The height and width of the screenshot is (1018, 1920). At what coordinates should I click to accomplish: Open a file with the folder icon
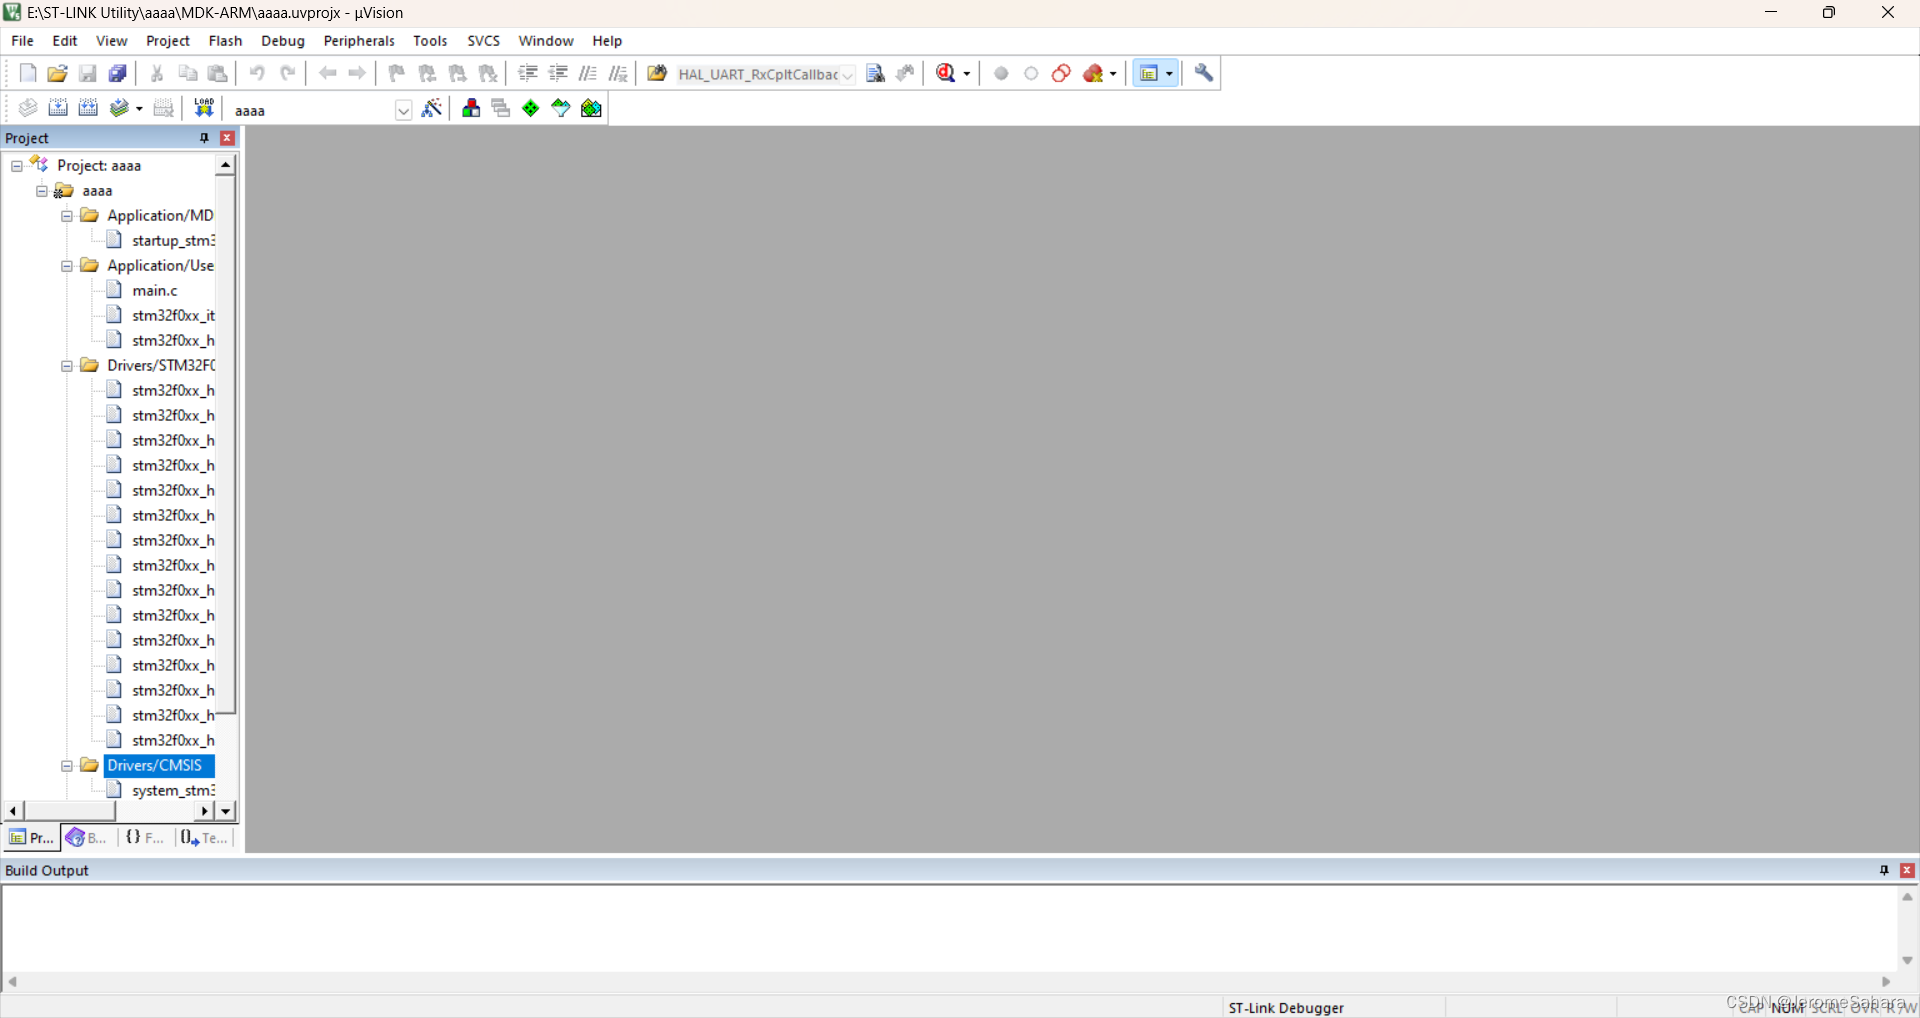click(58, 73)
